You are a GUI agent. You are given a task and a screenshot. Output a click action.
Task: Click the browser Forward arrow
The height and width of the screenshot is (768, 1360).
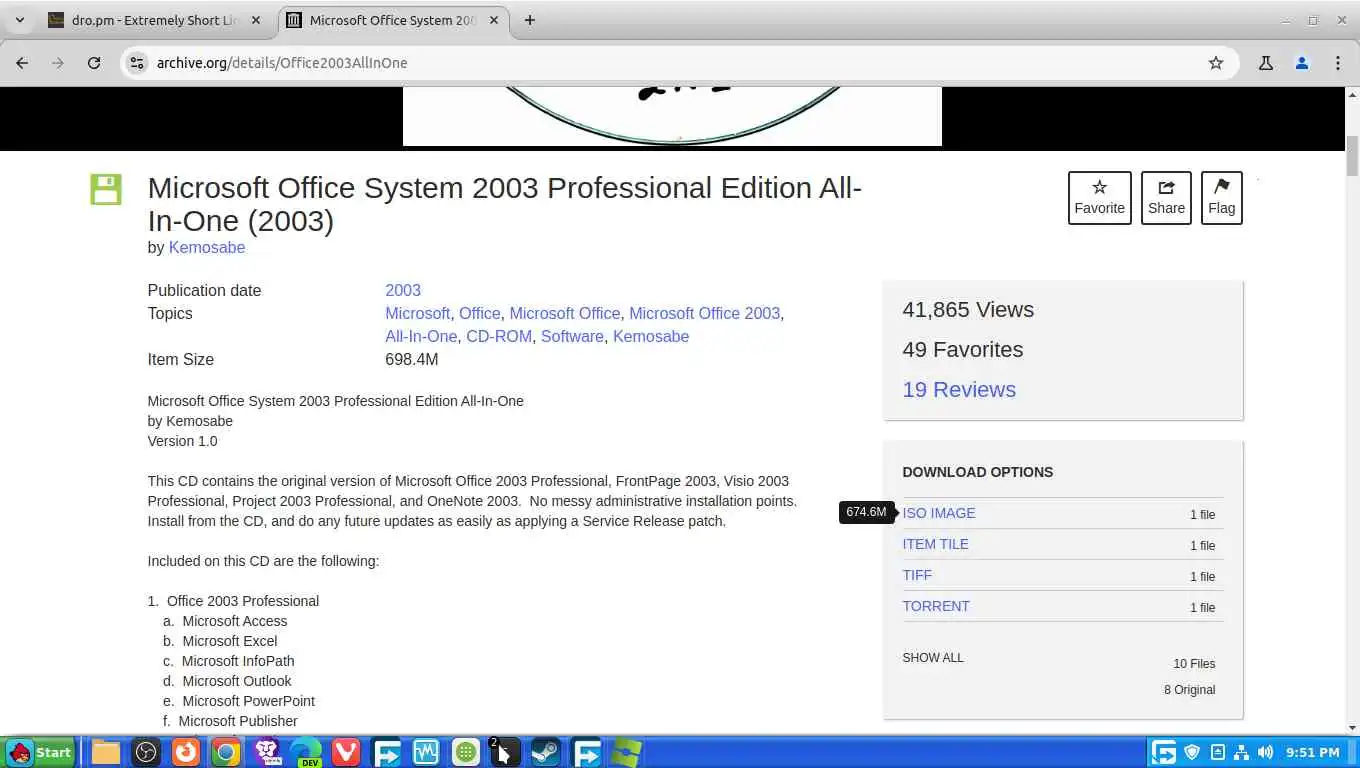tap(58, 62)
